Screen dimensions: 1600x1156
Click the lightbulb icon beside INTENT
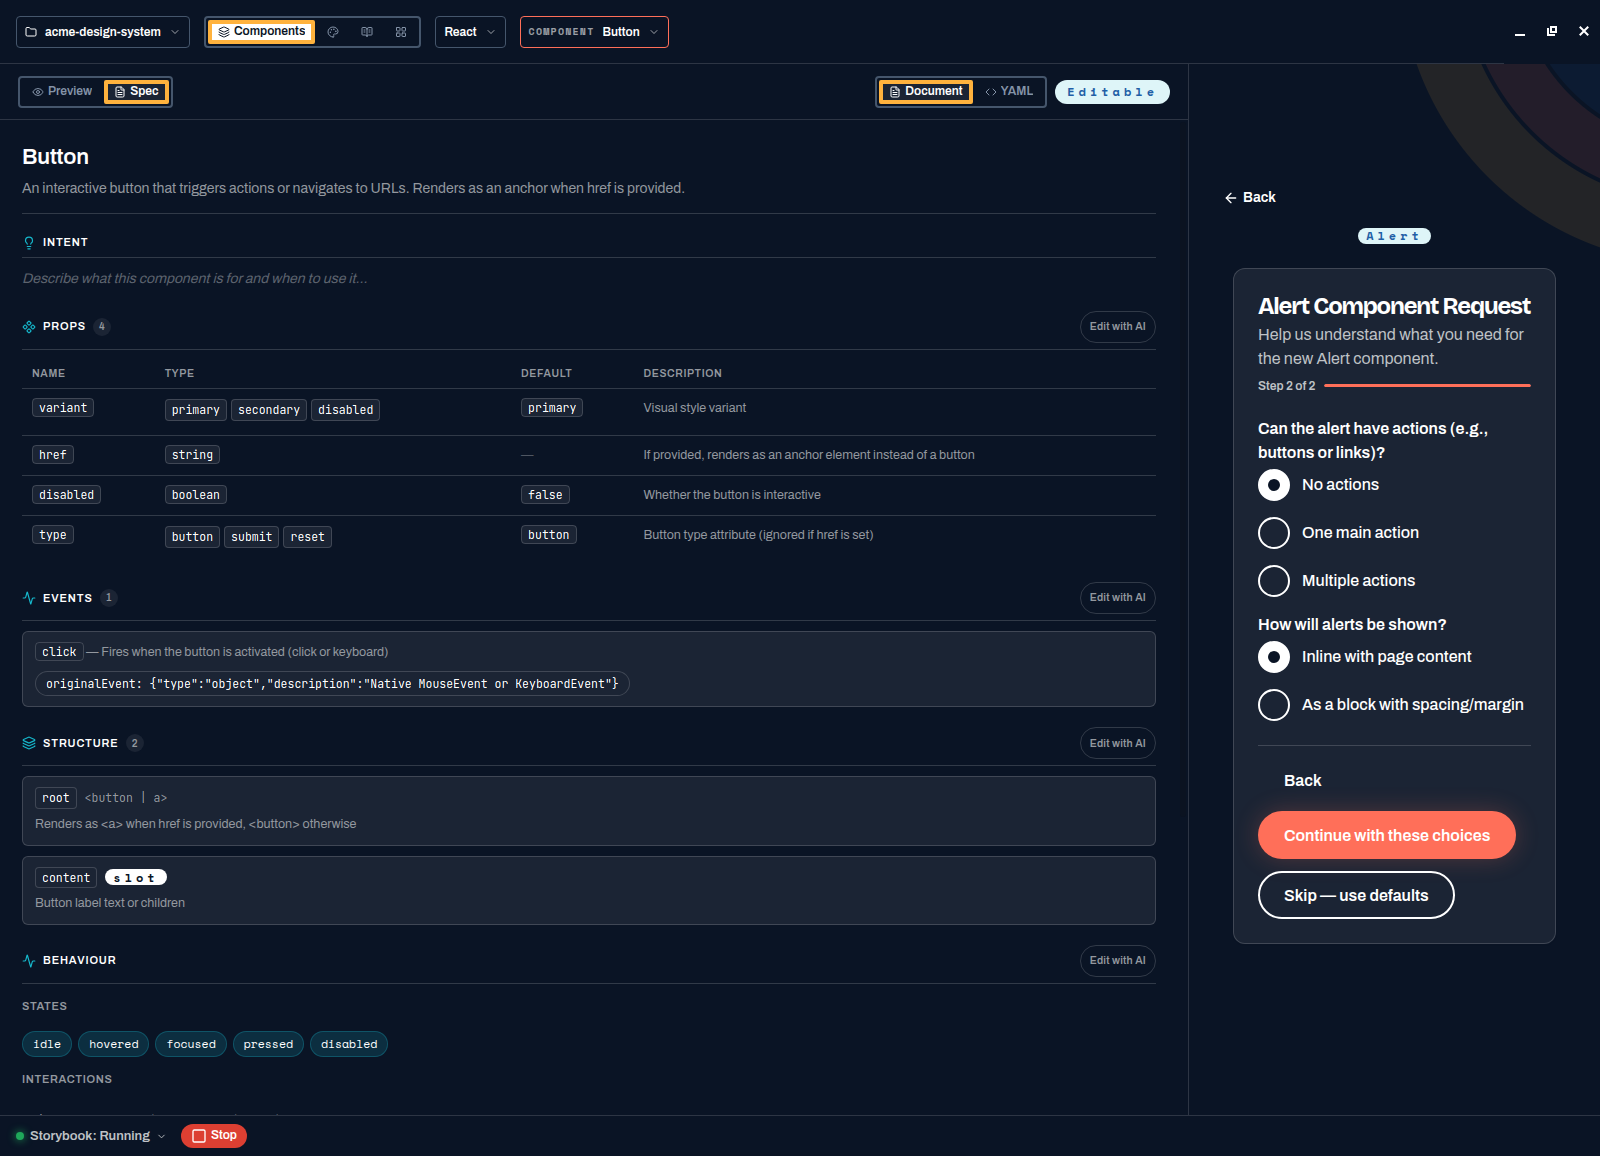(x=29, y=243)
